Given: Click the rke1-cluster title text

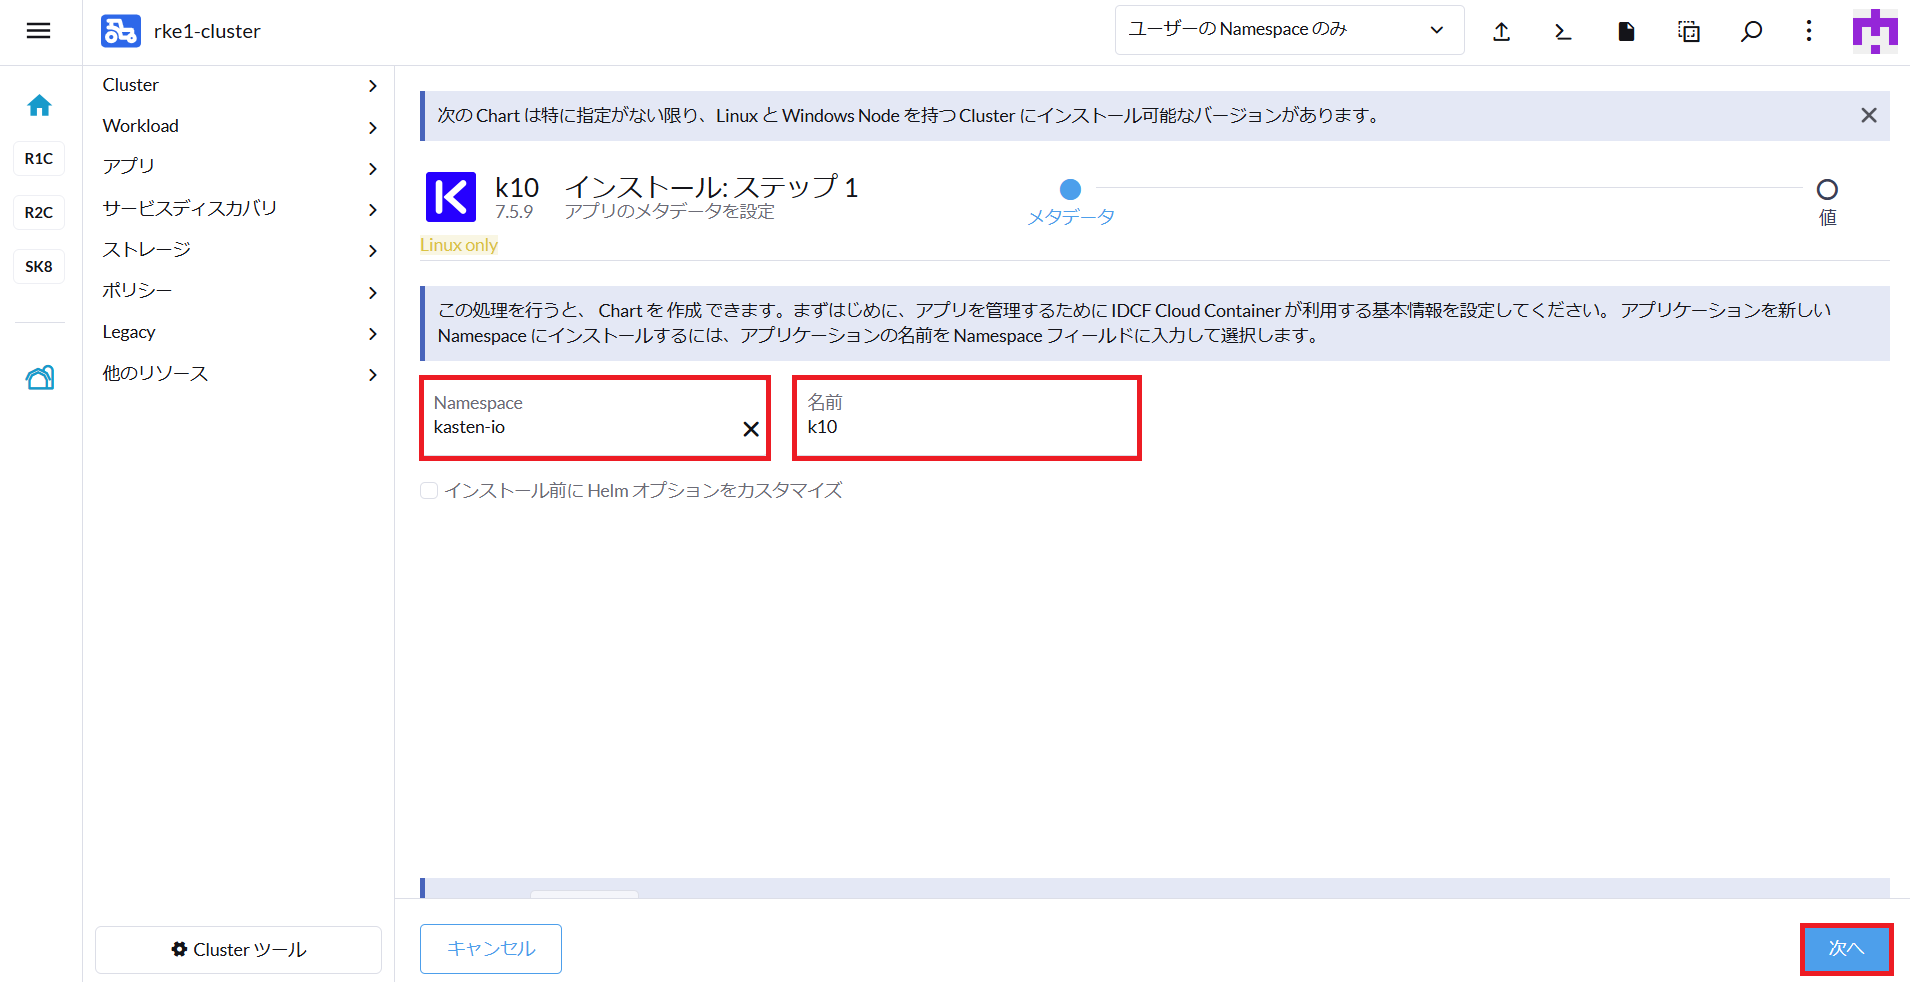Looking at the screenshot, I should [207, 31].
